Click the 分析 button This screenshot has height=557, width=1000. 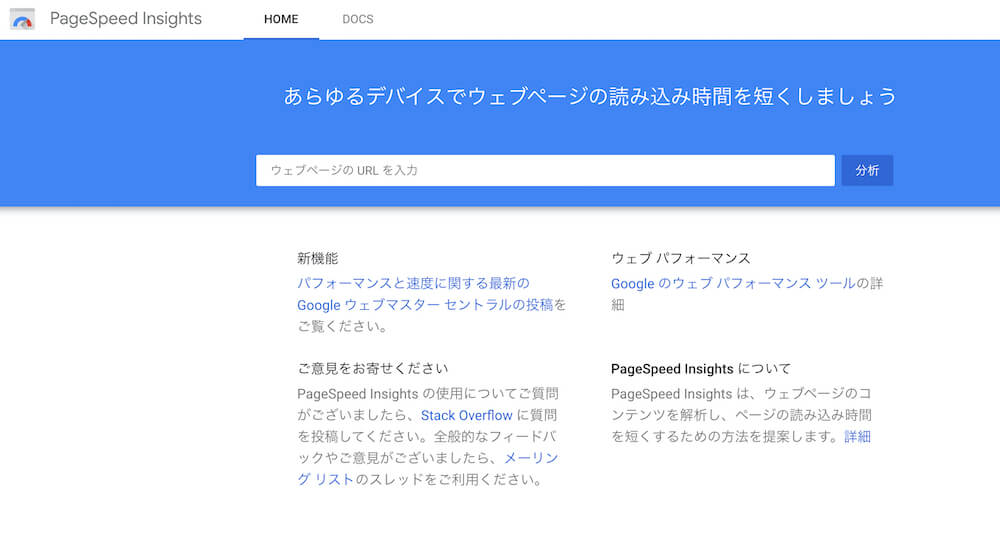[867, 170]
